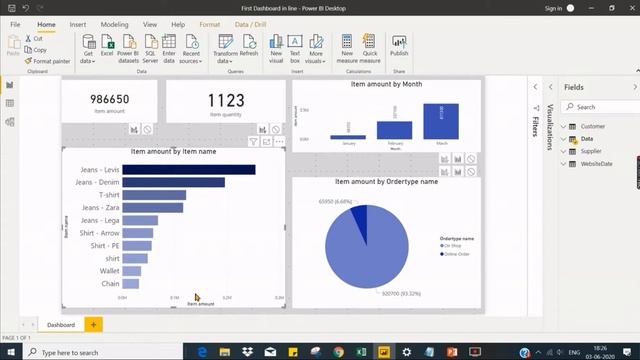Open Settings gear in taskbar
The image size is (640, 360).
click(407, 352)
